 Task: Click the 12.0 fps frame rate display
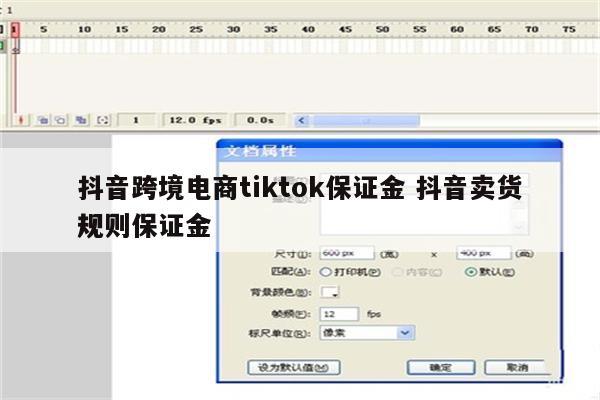point(195,120)
